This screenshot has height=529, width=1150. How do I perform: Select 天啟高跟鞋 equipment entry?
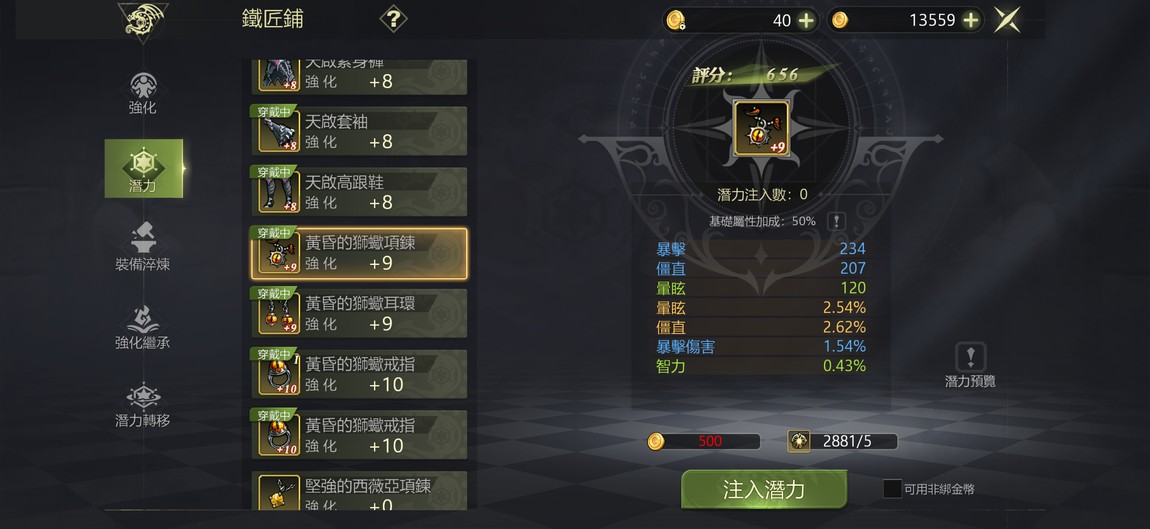(359, 191)
